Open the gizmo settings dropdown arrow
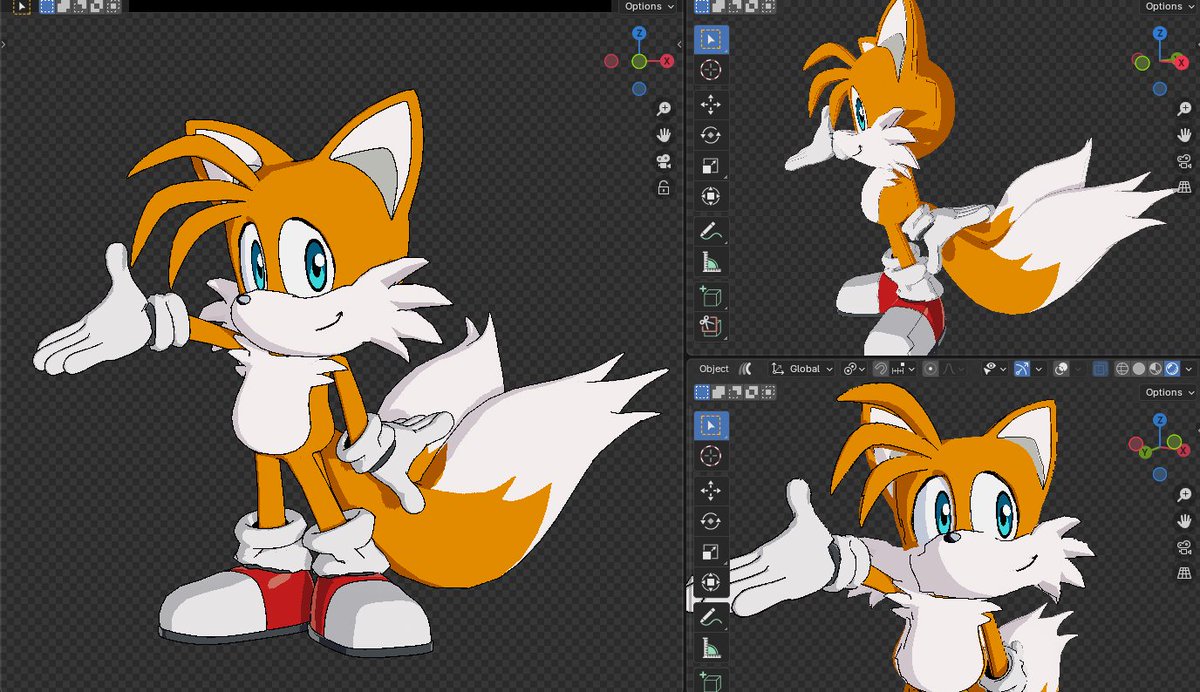 pos(1039,369)
